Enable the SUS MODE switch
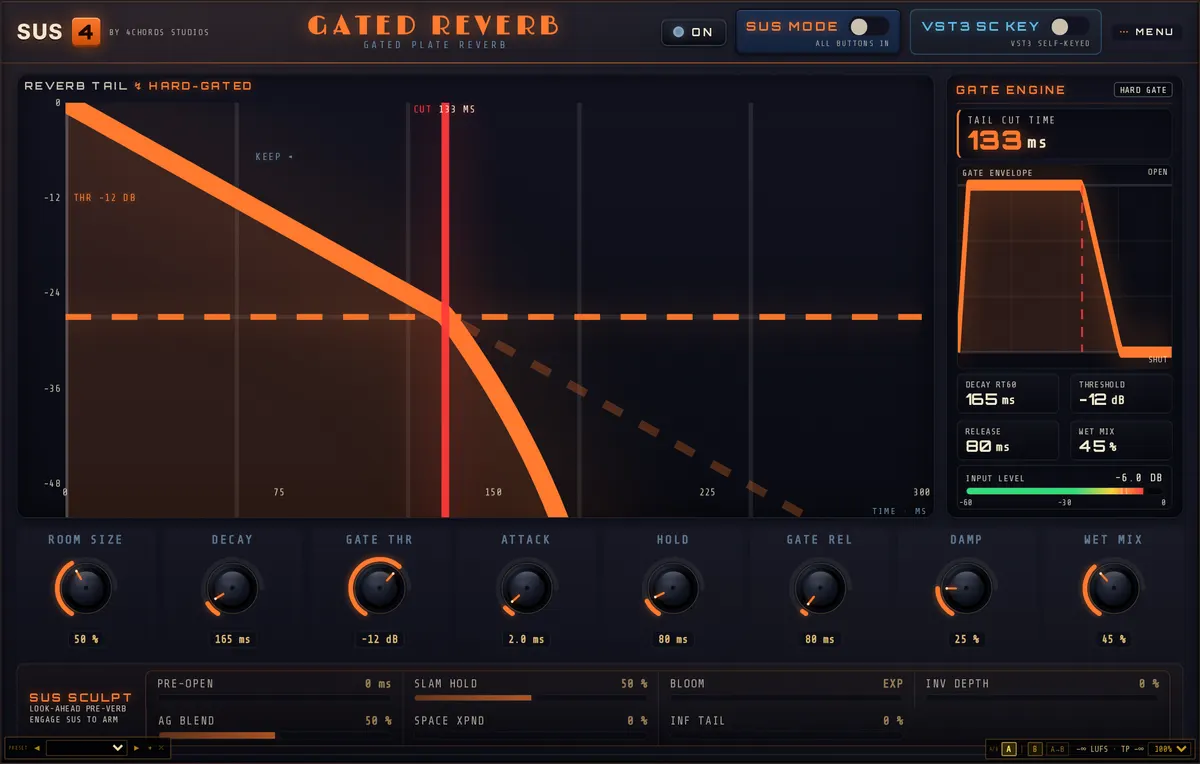1200x764 pixels. pos(868,26)
